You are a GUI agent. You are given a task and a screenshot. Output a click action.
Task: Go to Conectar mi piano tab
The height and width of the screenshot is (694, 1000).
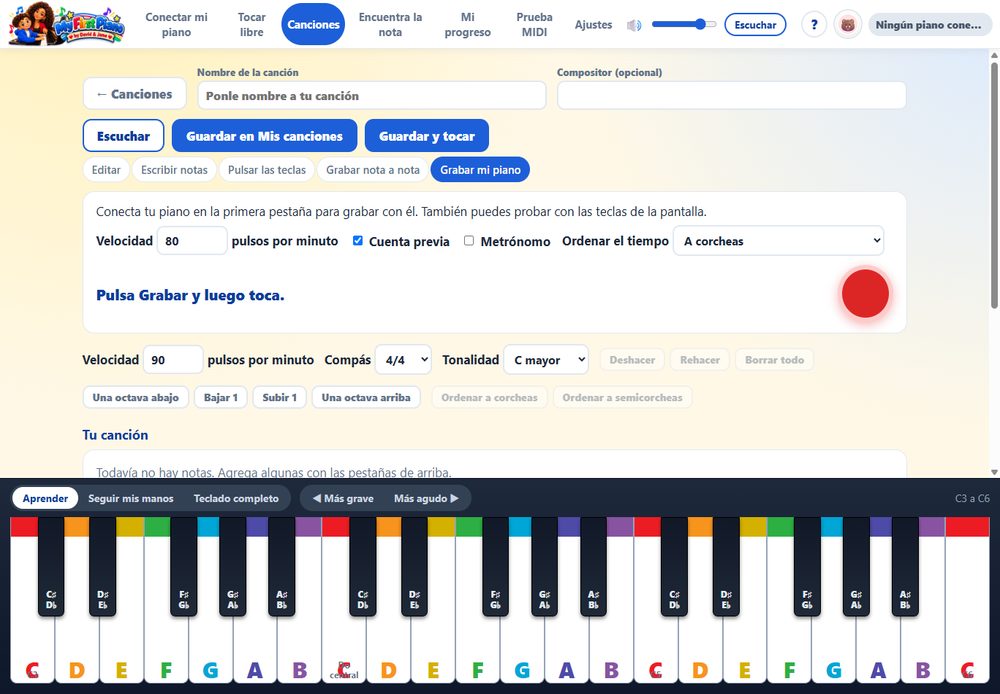[176, 24]
